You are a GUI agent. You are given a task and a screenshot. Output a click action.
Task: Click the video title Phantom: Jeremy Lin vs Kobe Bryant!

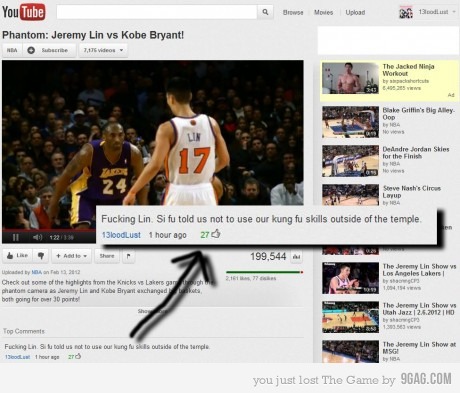(93, 35)
